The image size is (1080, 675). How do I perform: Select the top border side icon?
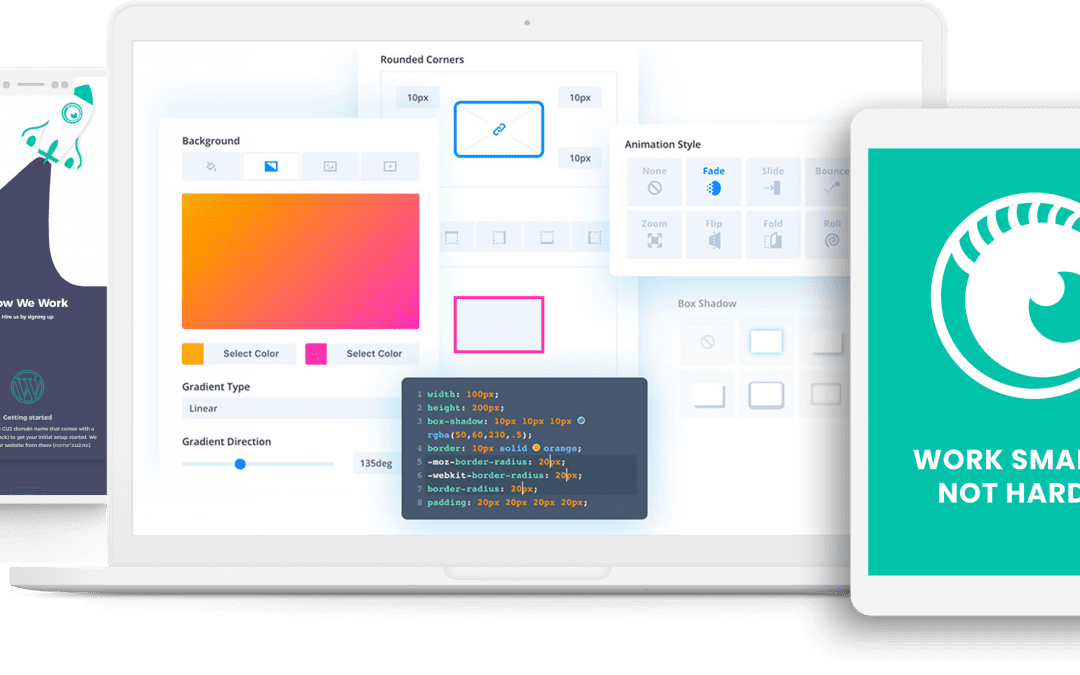451,238
